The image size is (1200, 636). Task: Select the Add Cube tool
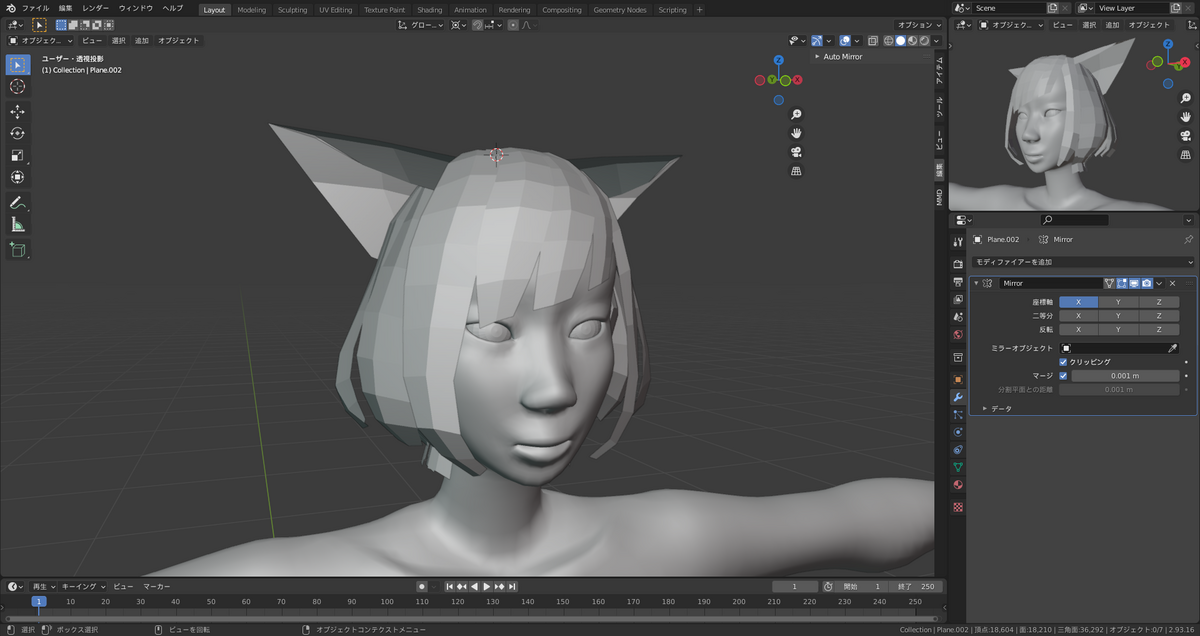(17, 250)
